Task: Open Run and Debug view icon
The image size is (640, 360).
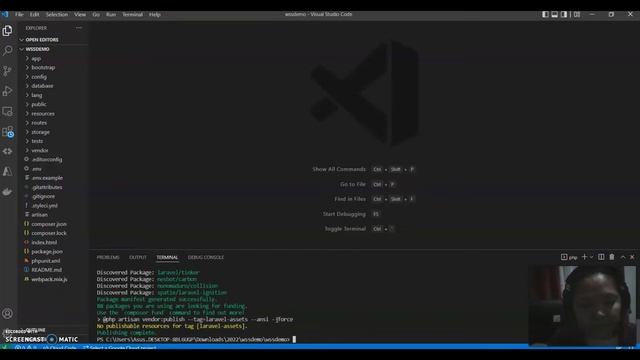Action: 7,91
